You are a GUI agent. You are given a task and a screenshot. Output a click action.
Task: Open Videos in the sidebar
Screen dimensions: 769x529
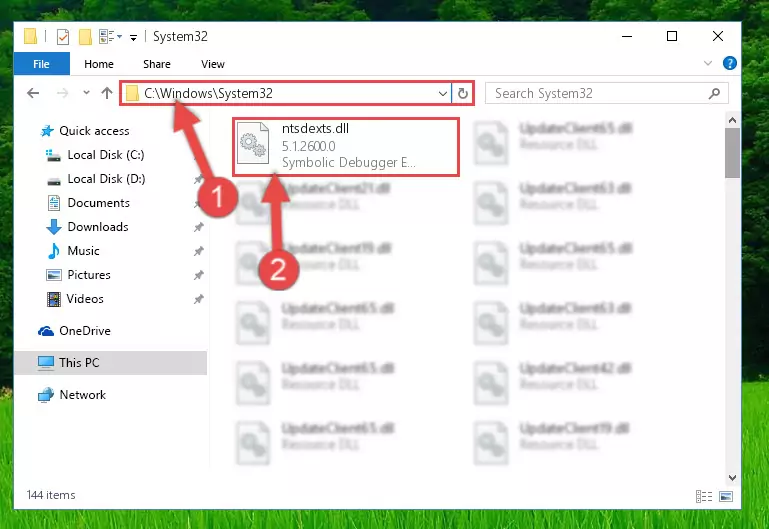85,299
